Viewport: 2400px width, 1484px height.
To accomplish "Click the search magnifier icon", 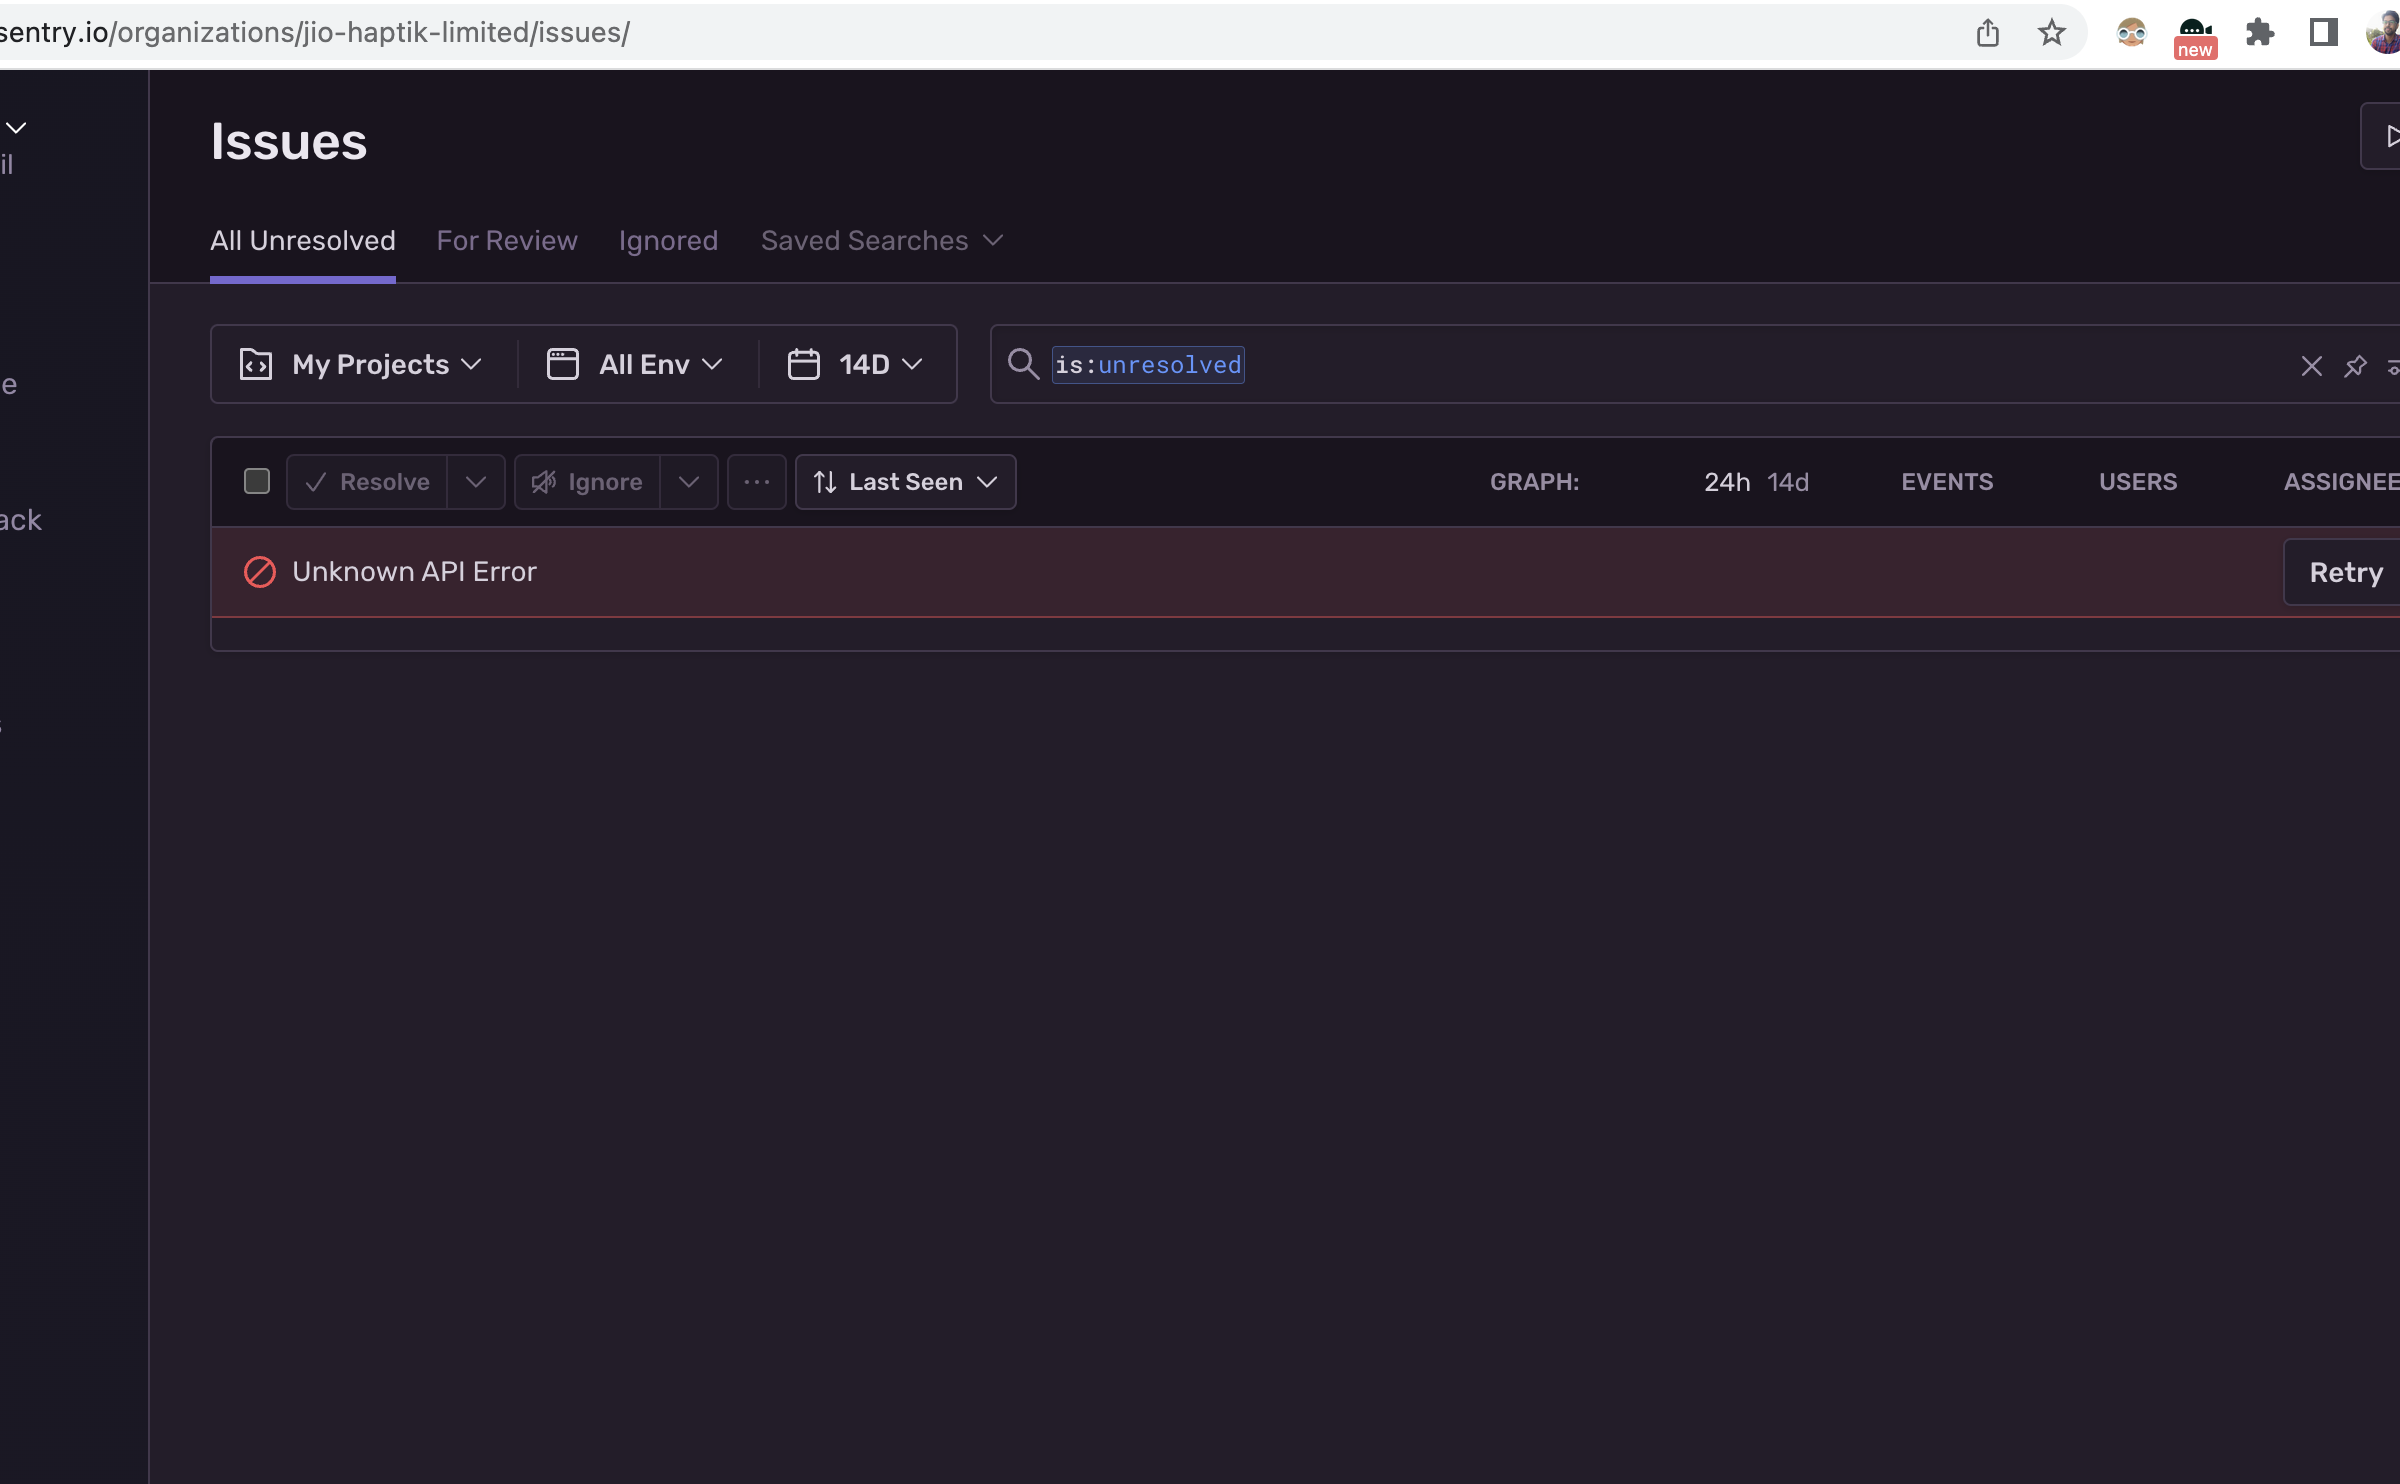I will pyautogui.click(x=1022, y=364).
